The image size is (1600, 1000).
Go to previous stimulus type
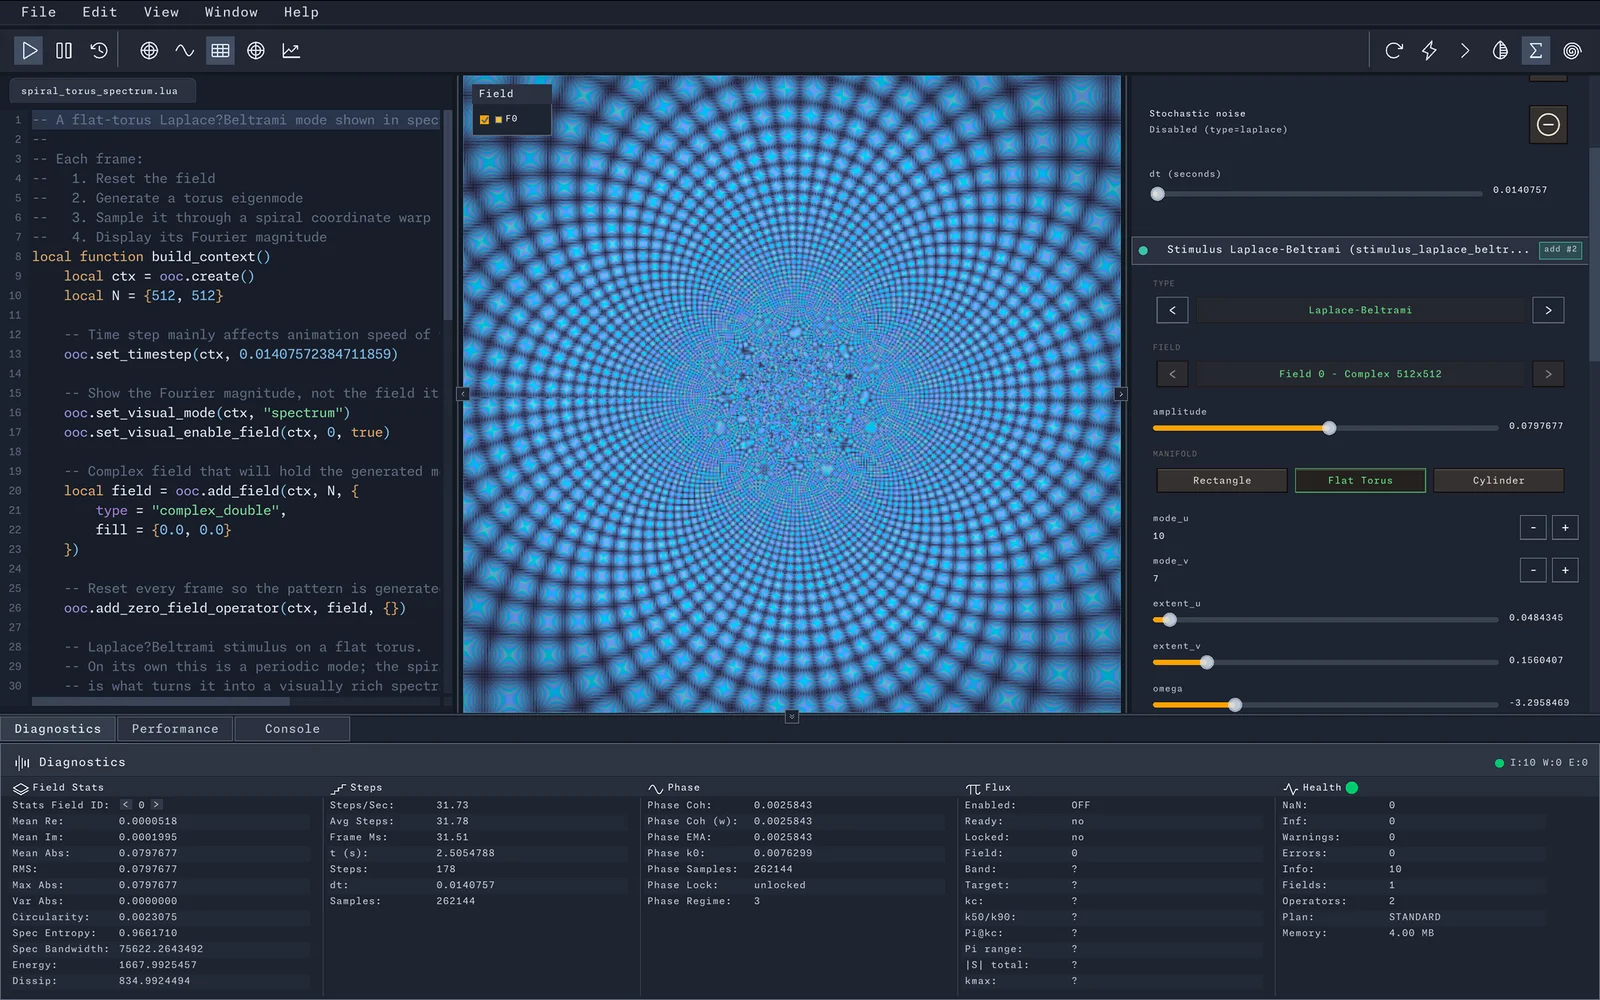coord(1172,310)
